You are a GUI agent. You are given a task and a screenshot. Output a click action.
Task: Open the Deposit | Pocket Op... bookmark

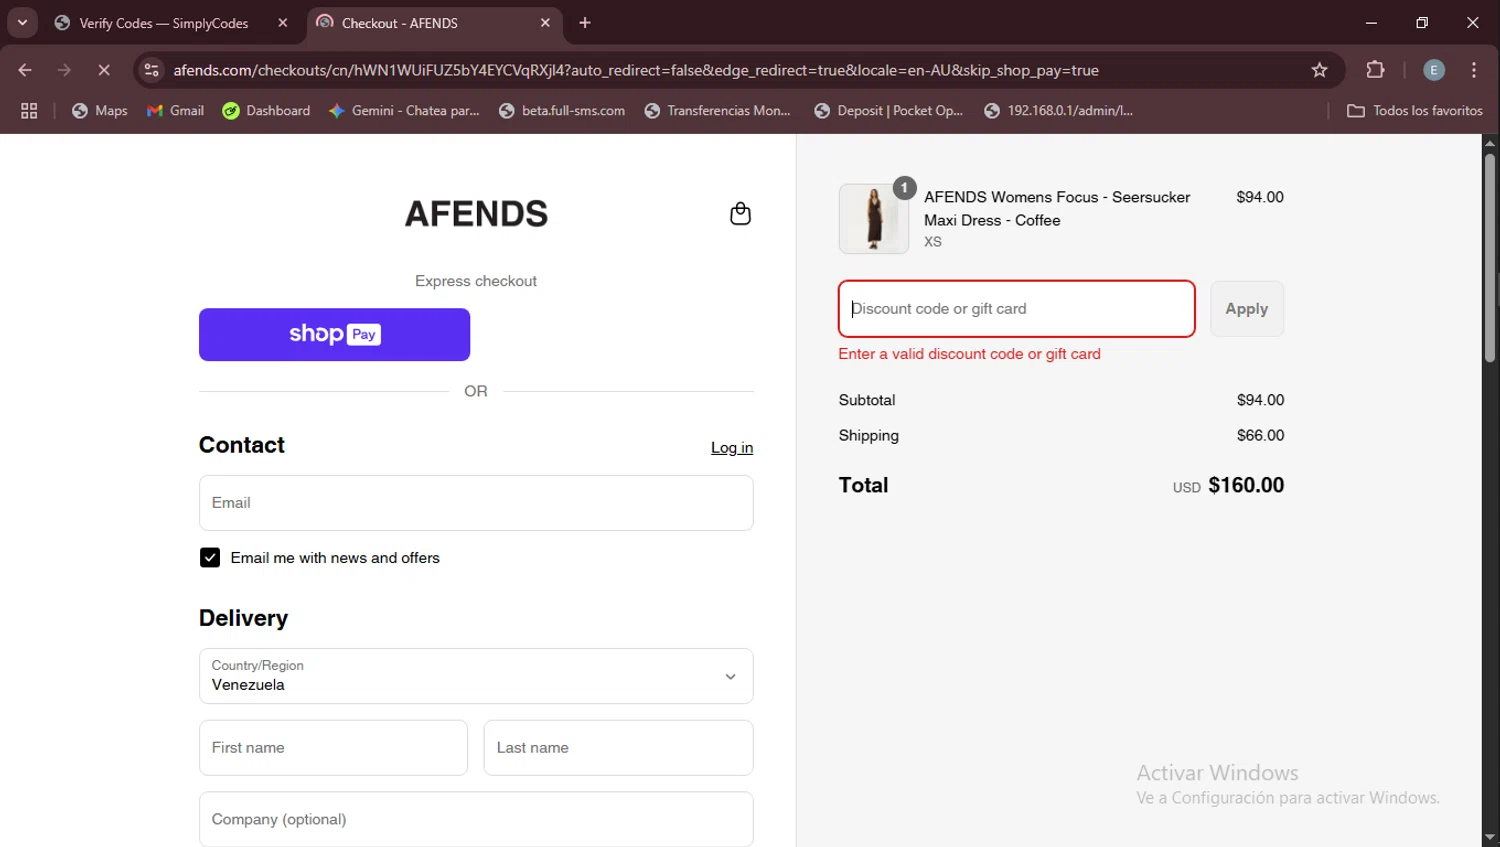pyautogui.click(x=889, y=111)
